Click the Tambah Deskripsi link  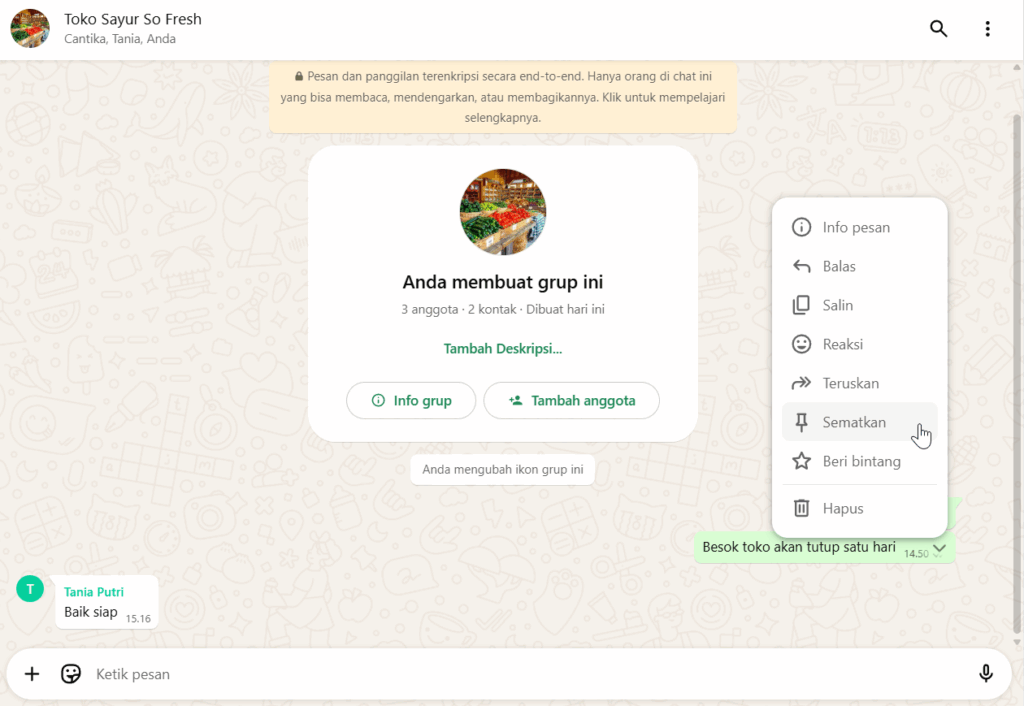502,349
